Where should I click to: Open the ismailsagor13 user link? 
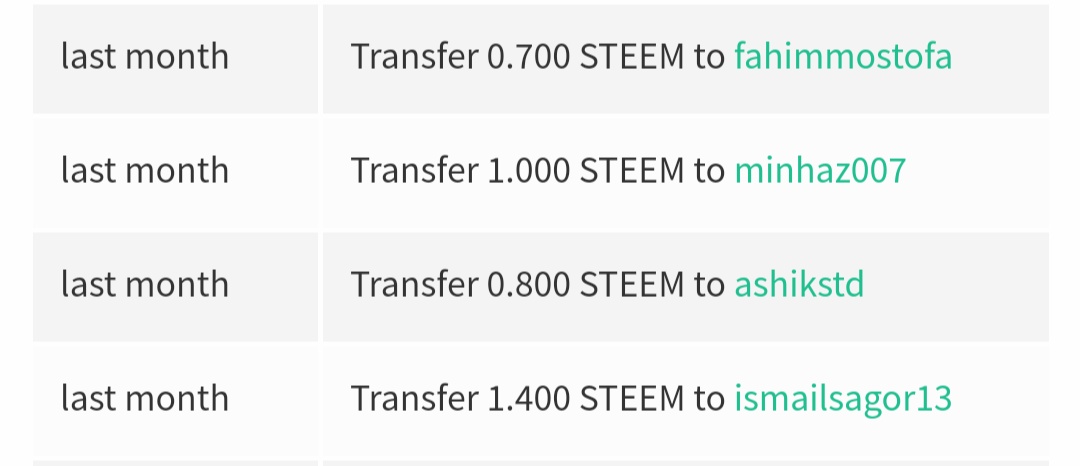(x=843, y=399)
